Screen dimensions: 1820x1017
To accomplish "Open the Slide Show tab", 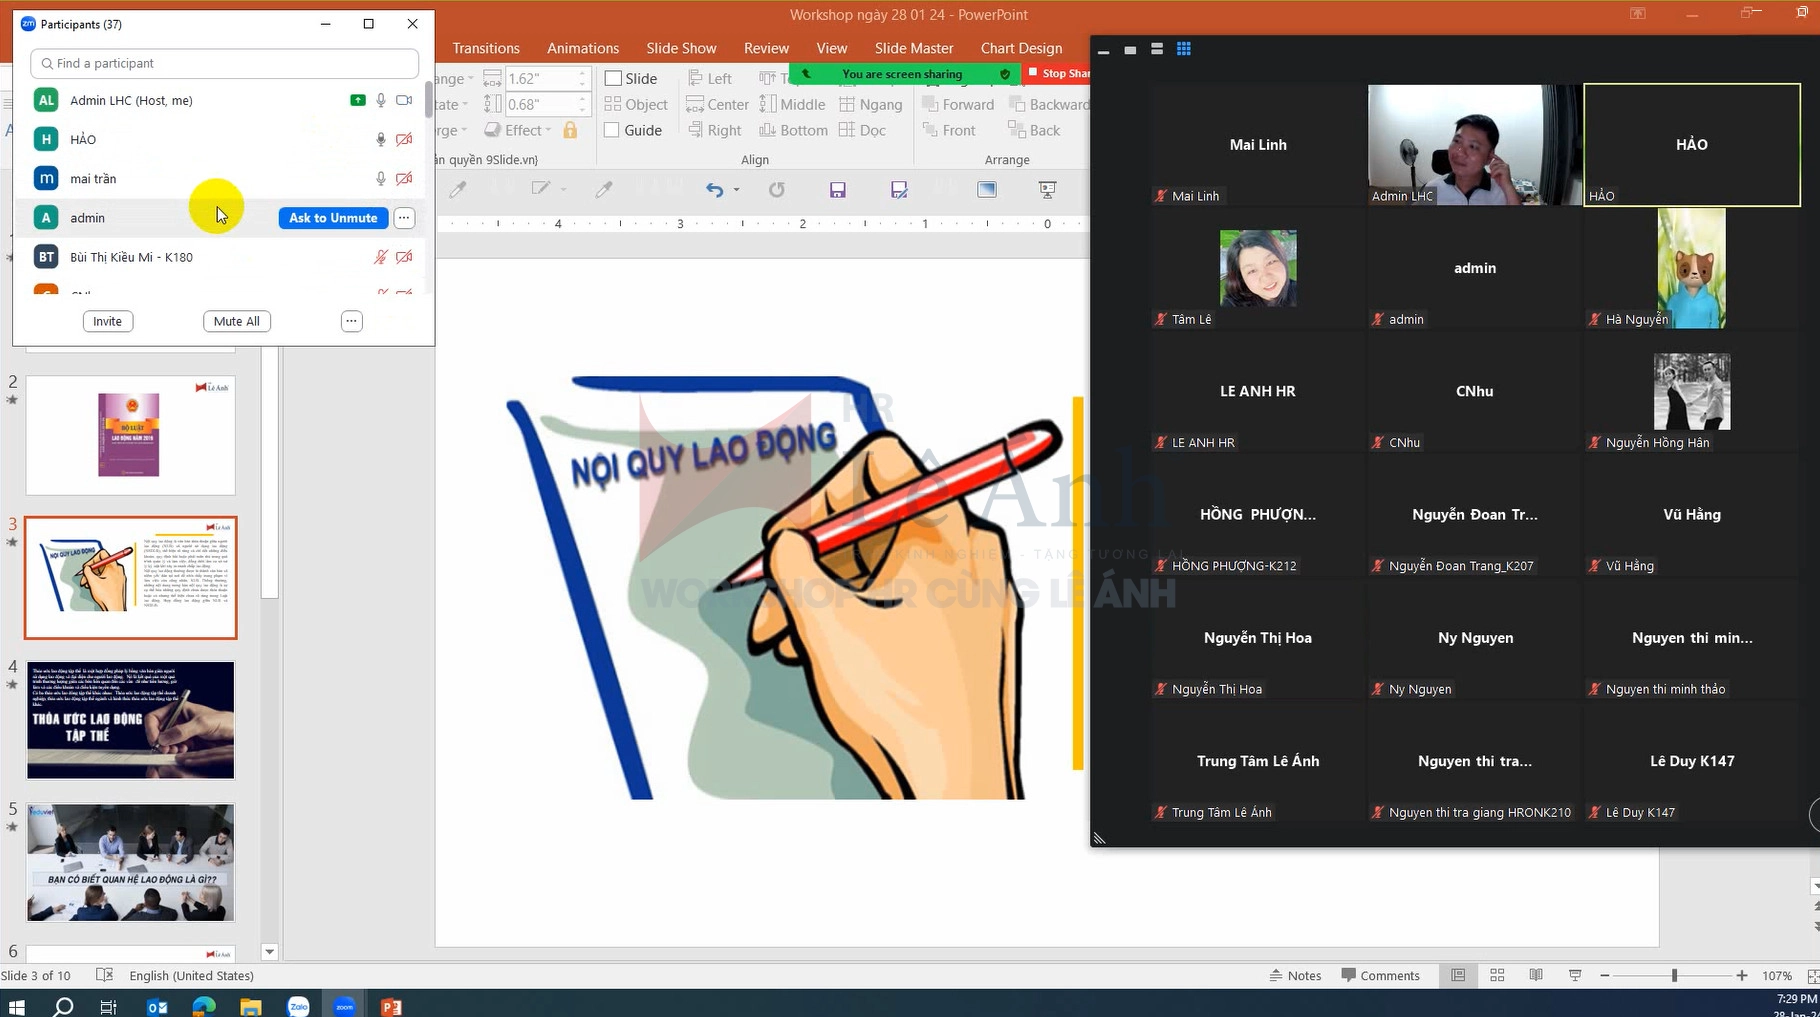I will (x=681, y=48).
